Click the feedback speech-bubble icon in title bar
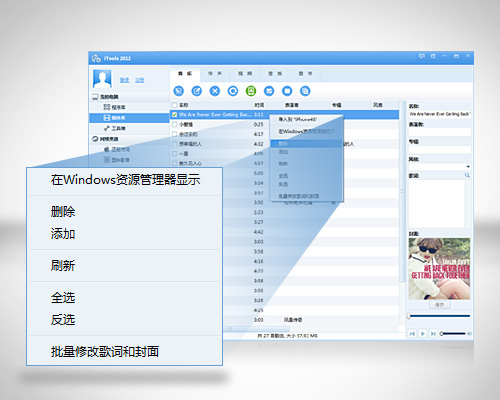The height and width of the screenshot is (400, 500). click(422, 56)
